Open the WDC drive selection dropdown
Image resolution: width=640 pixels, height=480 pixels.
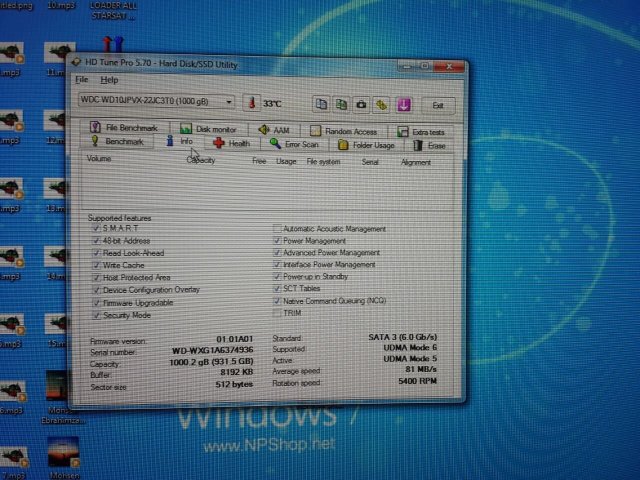pyautogui.click(x=156, y=102)
